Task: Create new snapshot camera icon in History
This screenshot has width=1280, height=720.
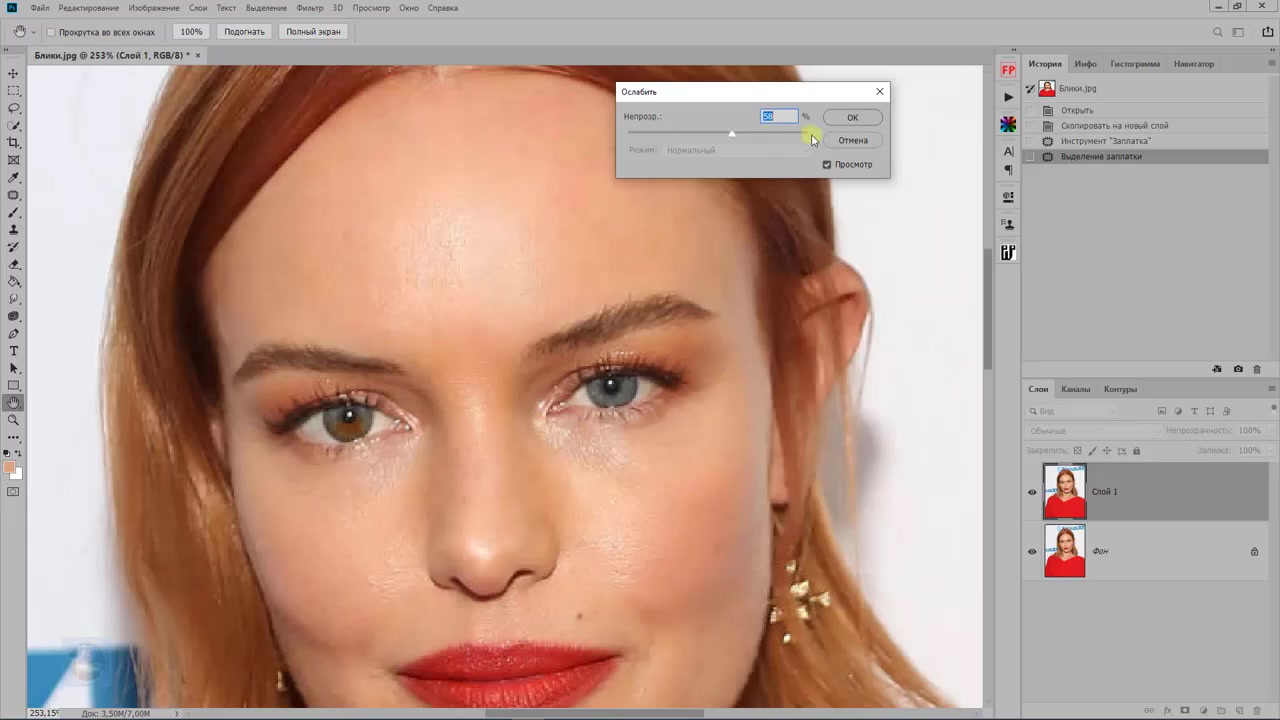Action: [x=1238, y=369]
